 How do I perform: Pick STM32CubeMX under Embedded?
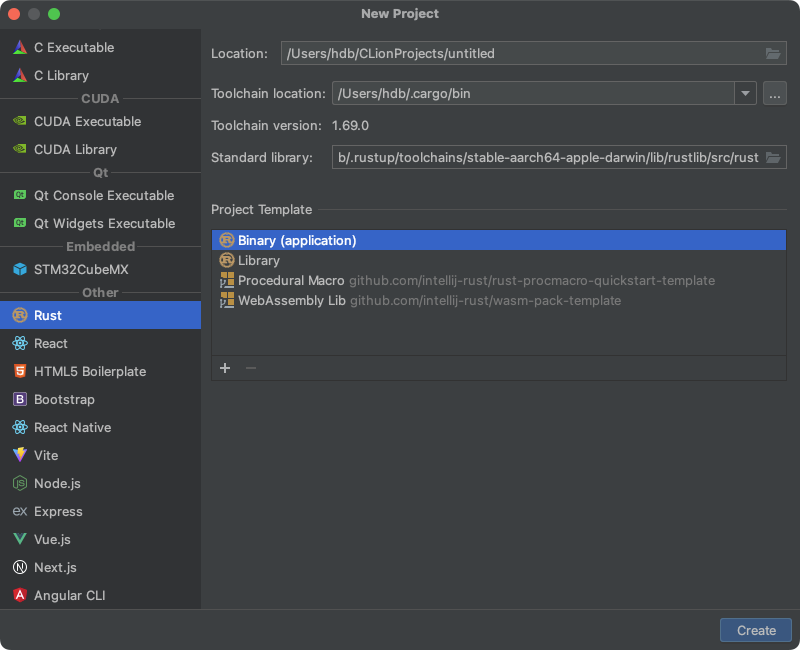(x=101, y=269)
